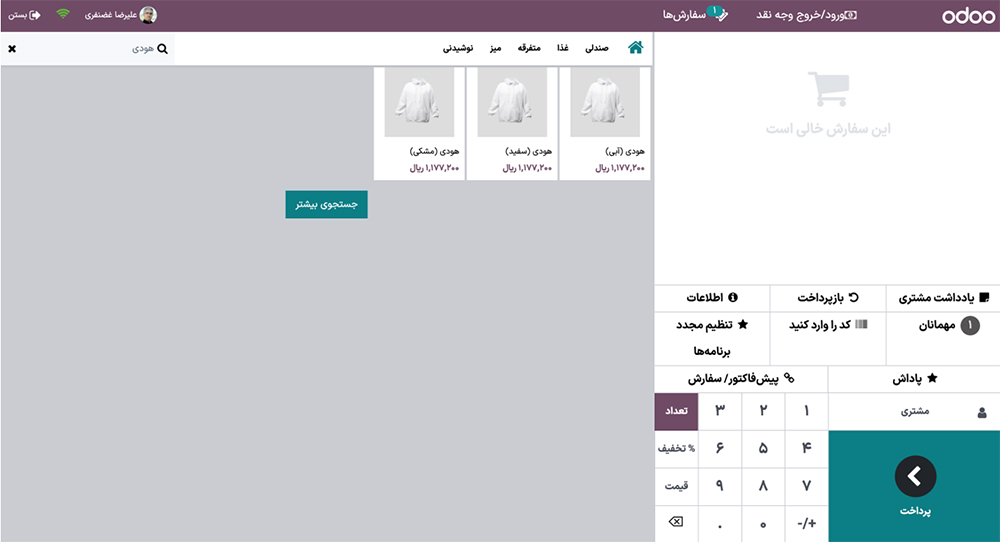
Task: Select the غذا category tab
Action: [x=563, y=48]
